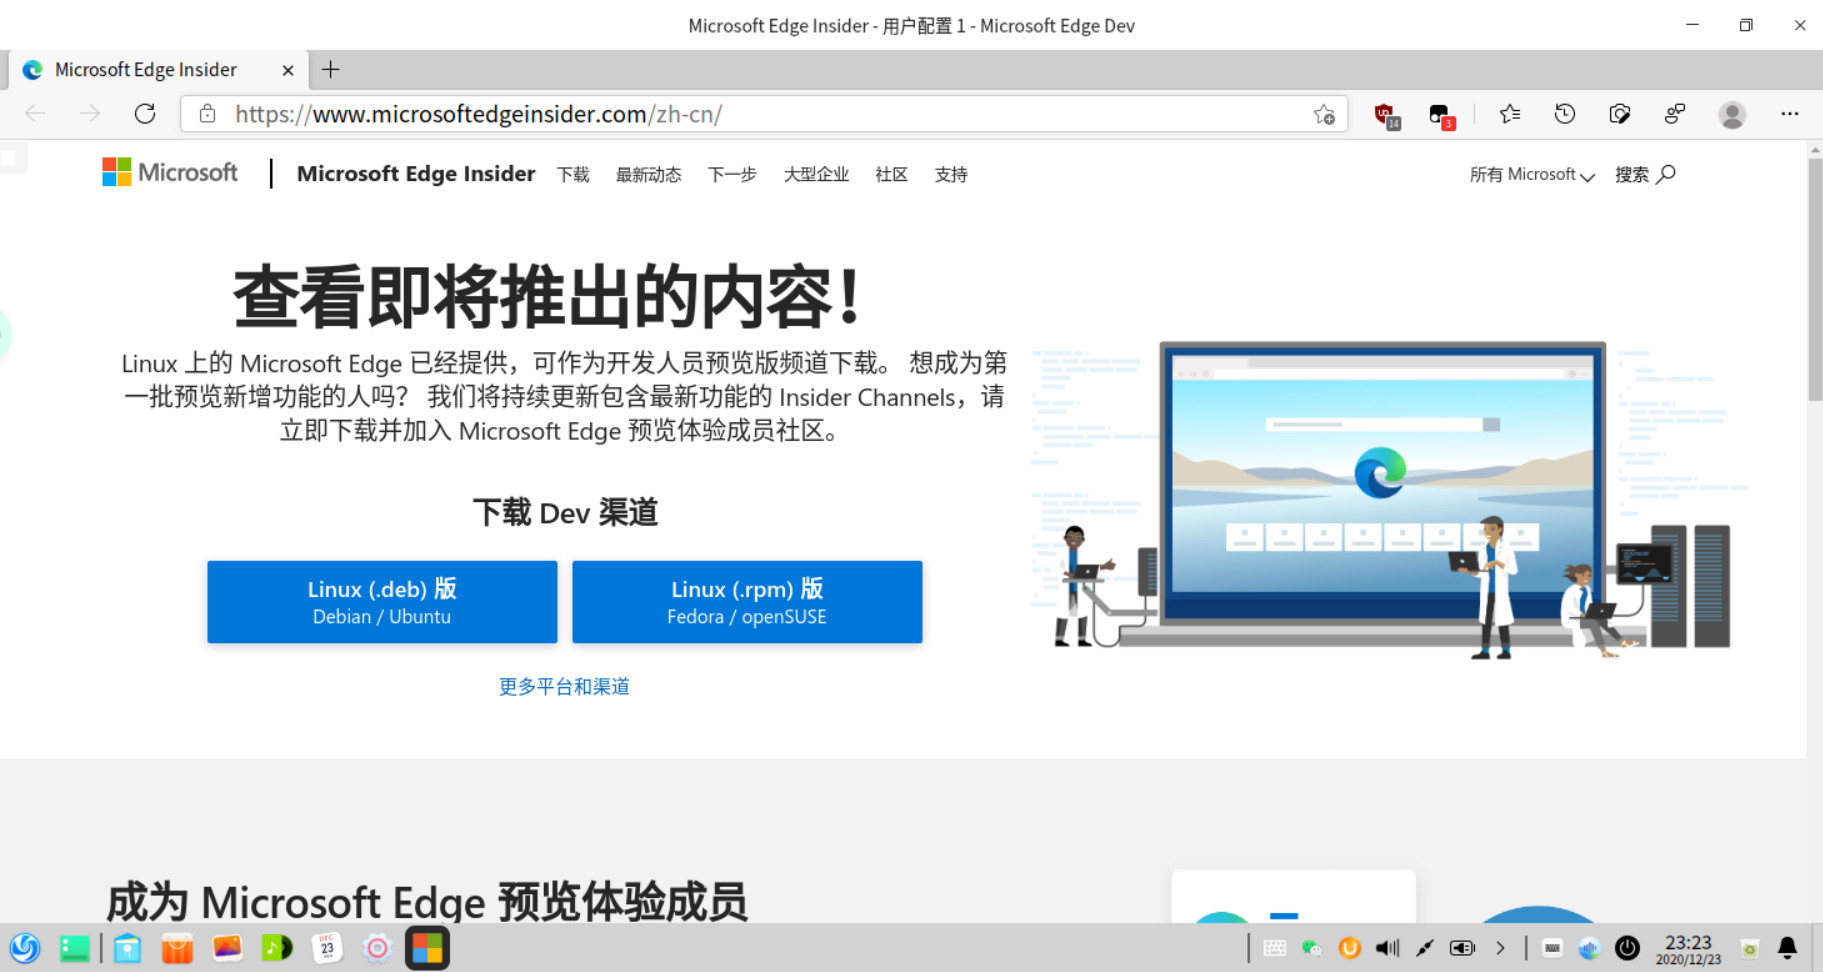The height and width of the screenshot is (972, 1823).
Task: Click the input method keyboard tray icon
Action: click(x=1552, y=948)
